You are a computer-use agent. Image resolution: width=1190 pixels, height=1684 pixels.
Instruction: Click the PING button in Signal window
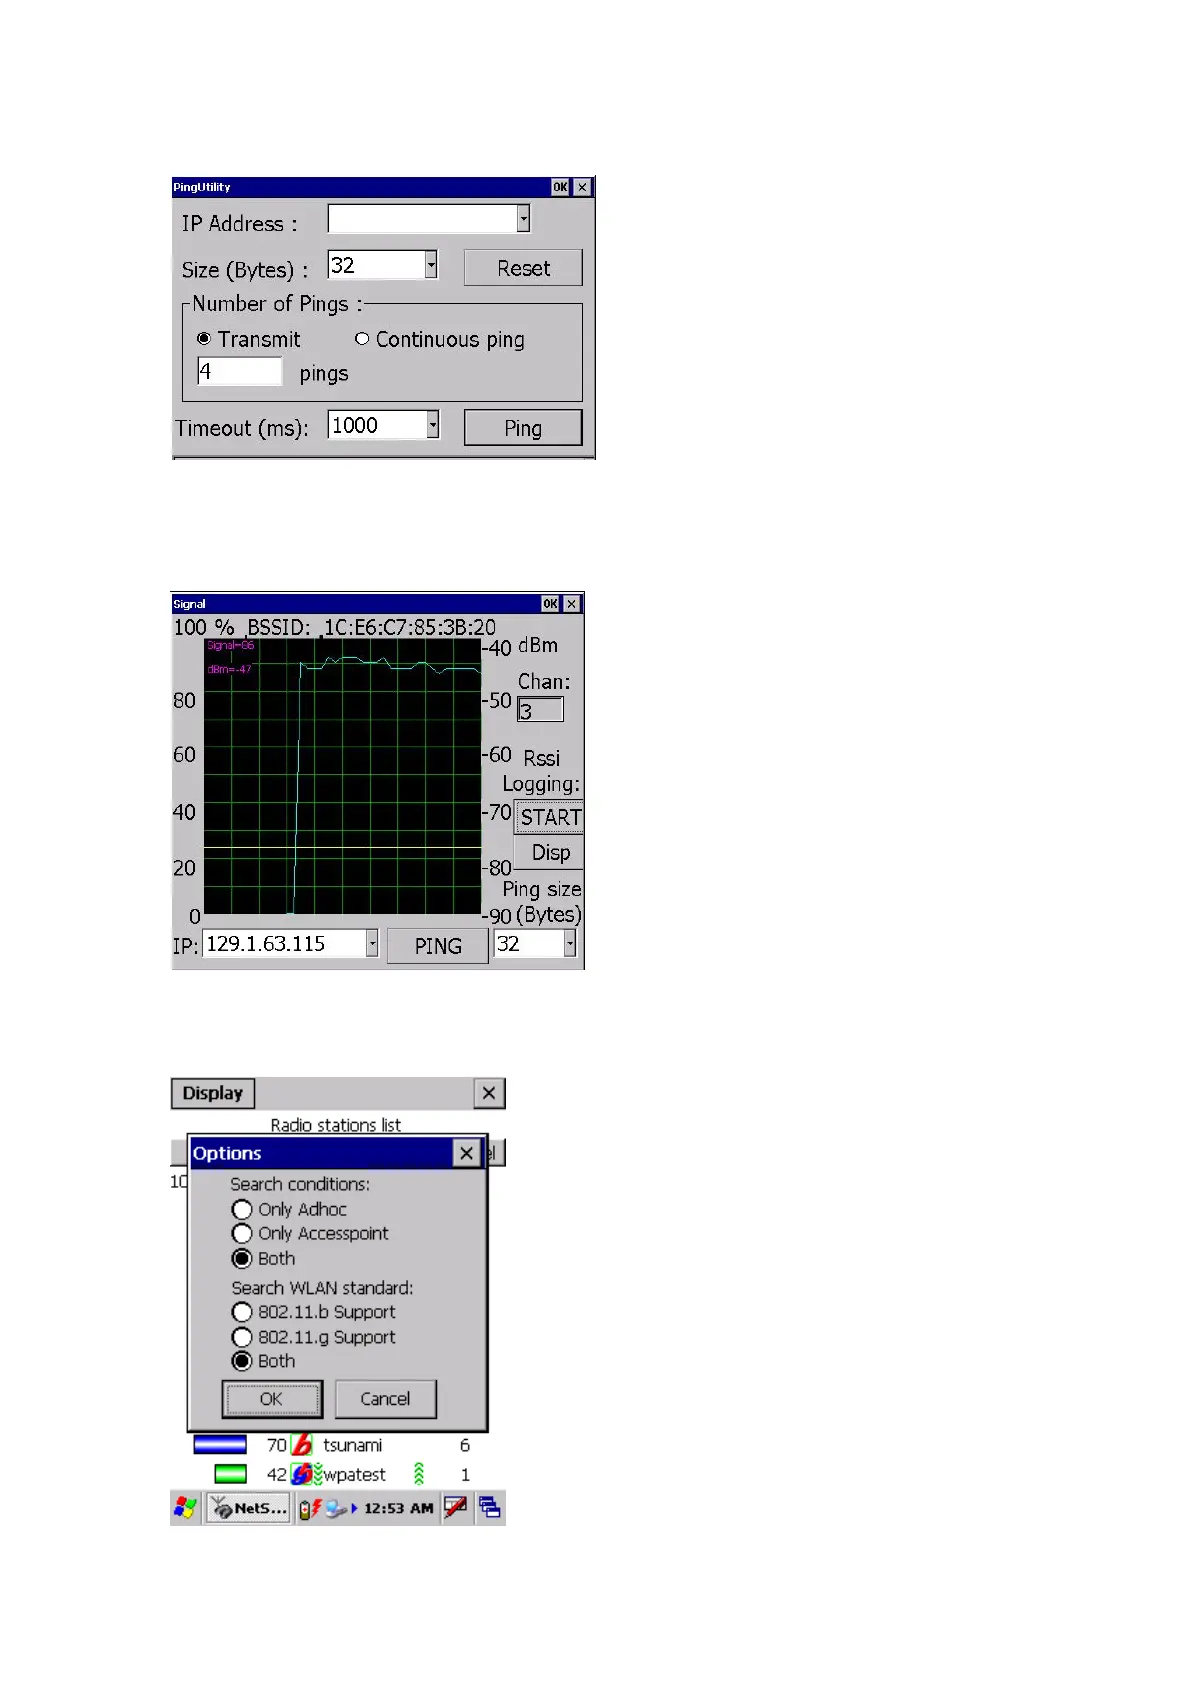[438, 945]
